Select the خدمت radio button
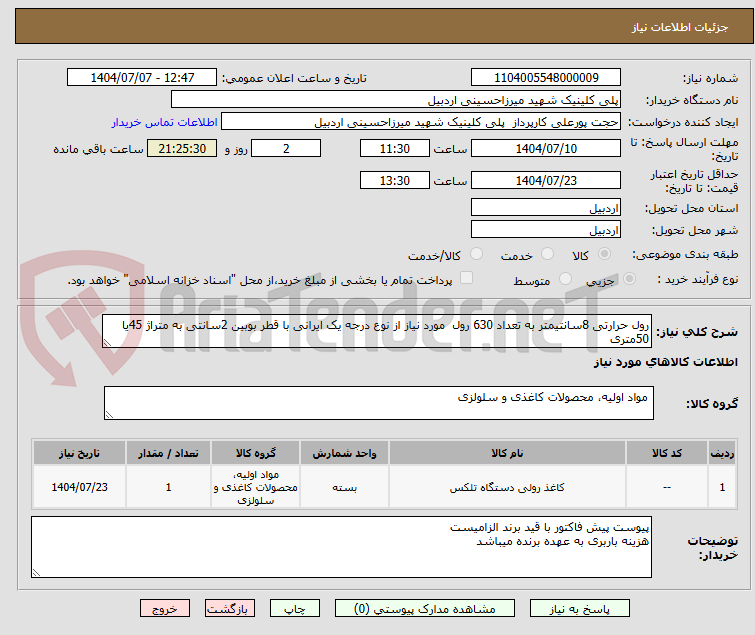Image resolution: width=755 pixels, height=635 pixels. [x=547, y=253]
